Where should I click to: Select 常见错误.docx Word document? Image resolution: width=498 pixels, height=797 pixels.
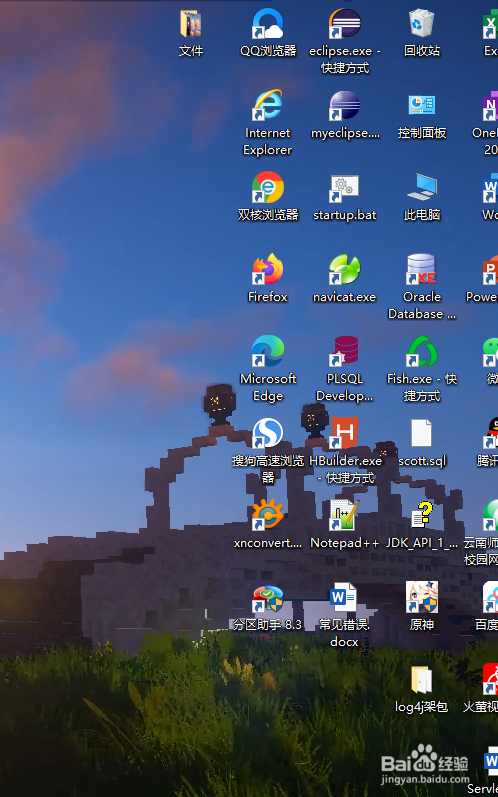click(344, 597)
